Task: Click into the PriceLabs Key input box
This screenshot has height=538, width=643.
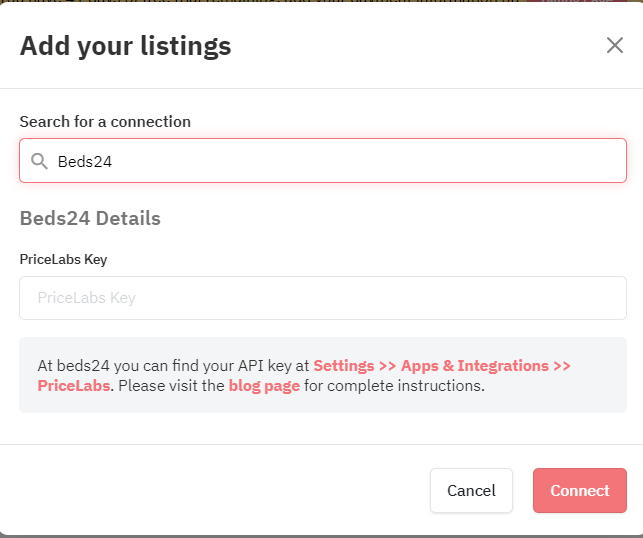Action: pos(323,298)
